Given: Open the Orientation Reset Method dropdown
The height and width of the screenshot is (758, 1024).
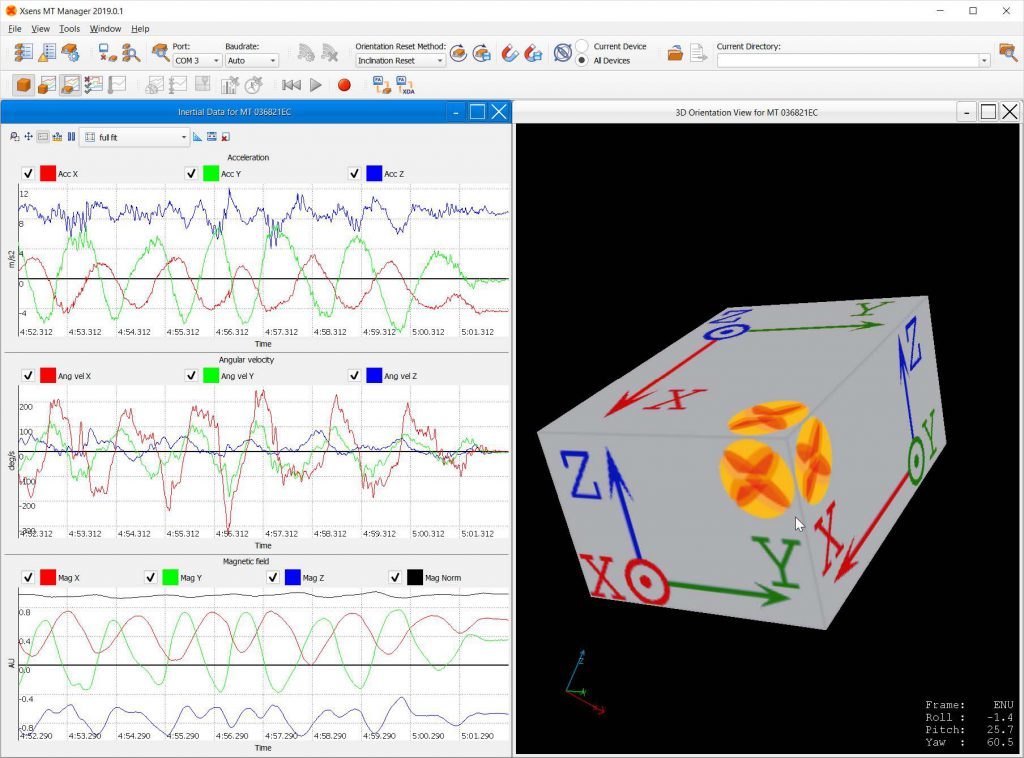Looking at the screenshot, I should point(400,61).
